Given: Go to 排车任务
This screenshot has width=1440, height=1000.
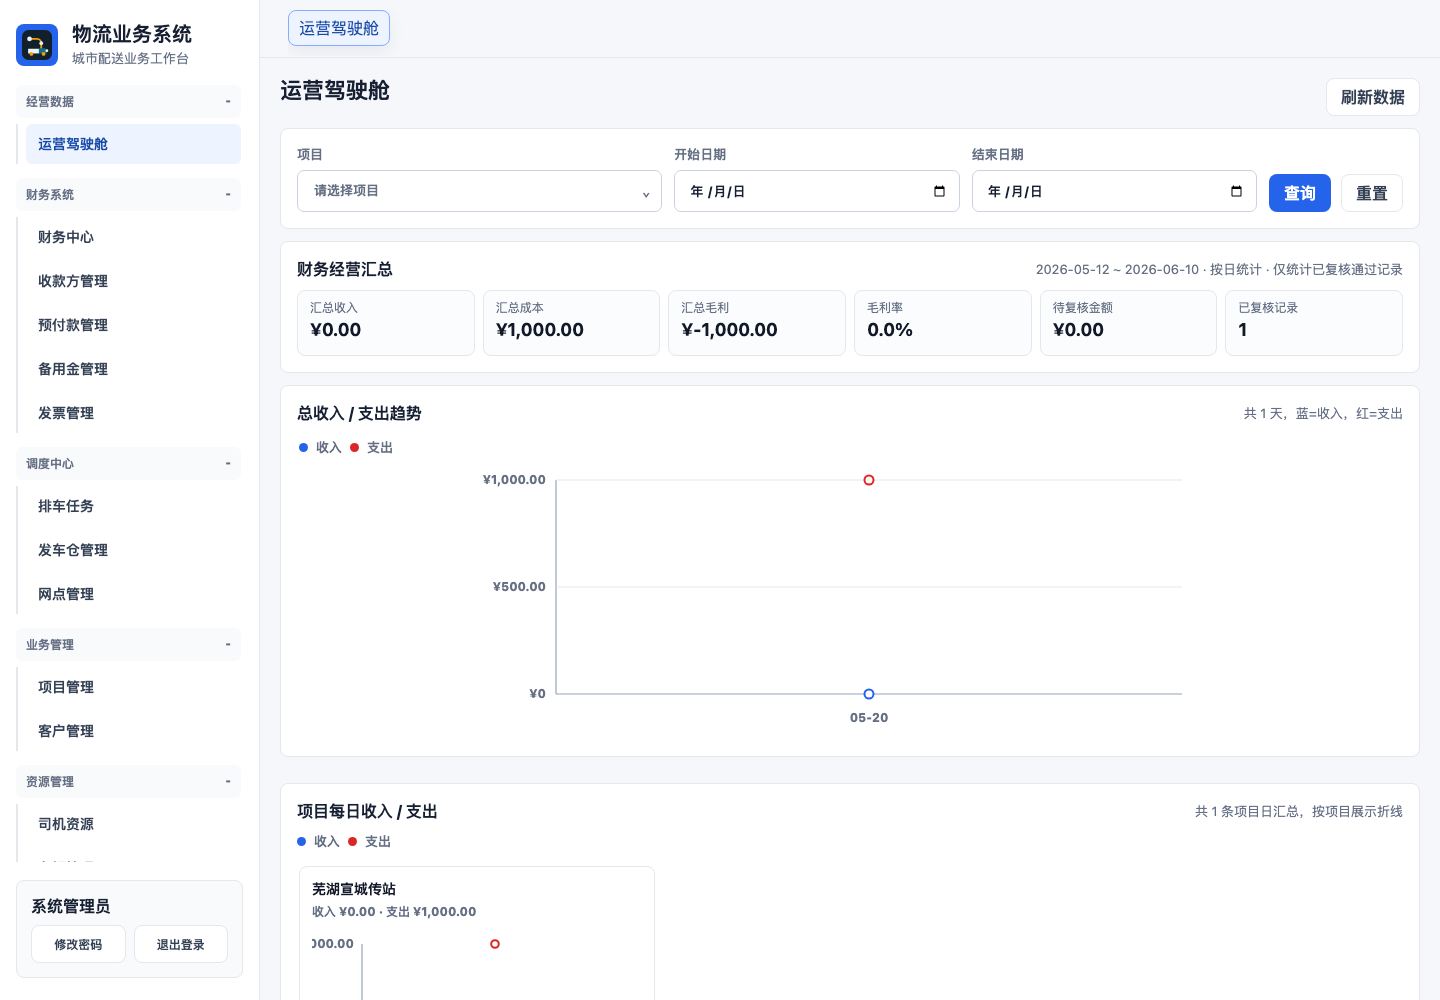Looking at the screenshot, I should click(x=133, y=506).
